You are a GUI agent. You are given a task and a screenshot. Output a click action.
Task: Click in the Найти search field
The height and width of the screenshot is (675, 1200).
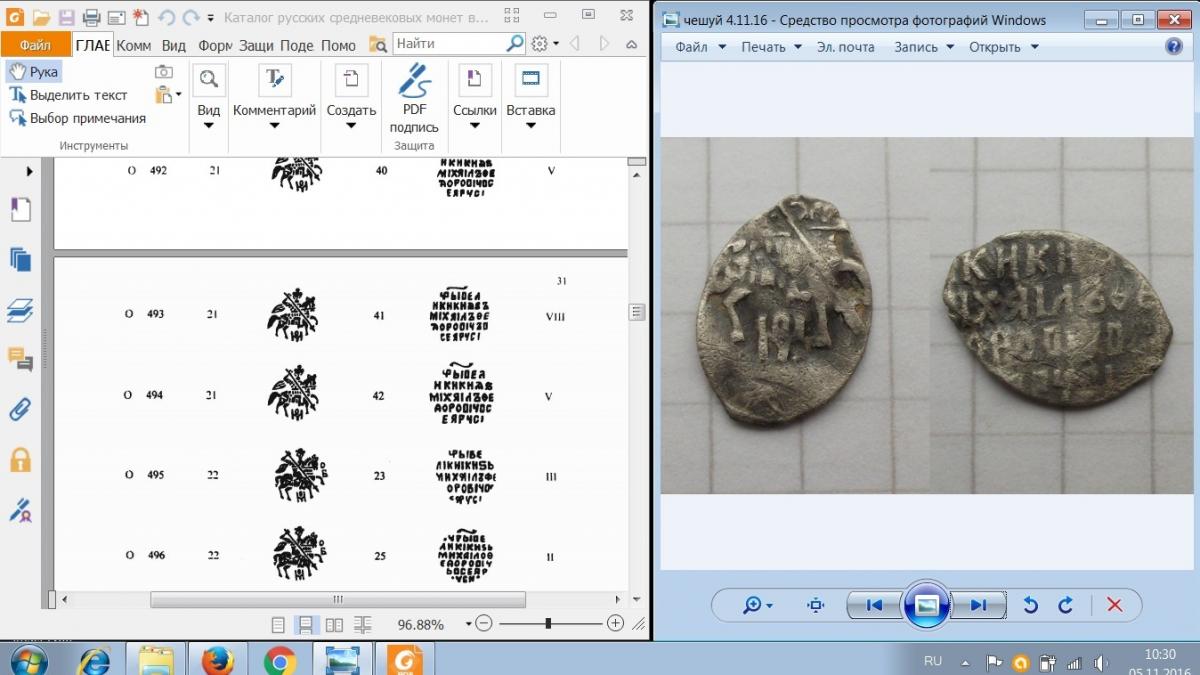tap(449, 44)
